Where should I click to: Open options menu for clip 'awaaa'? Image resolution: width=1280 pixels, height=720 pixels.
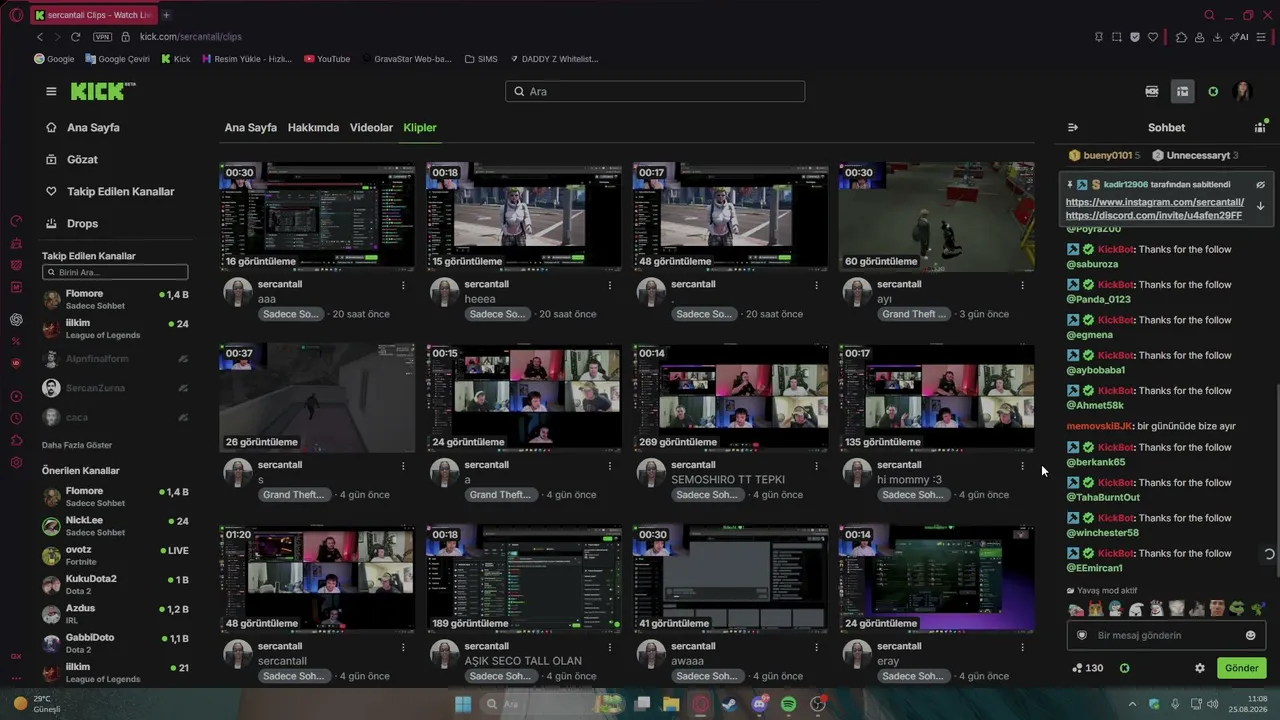pyautogui.click(x=816, y=647)
